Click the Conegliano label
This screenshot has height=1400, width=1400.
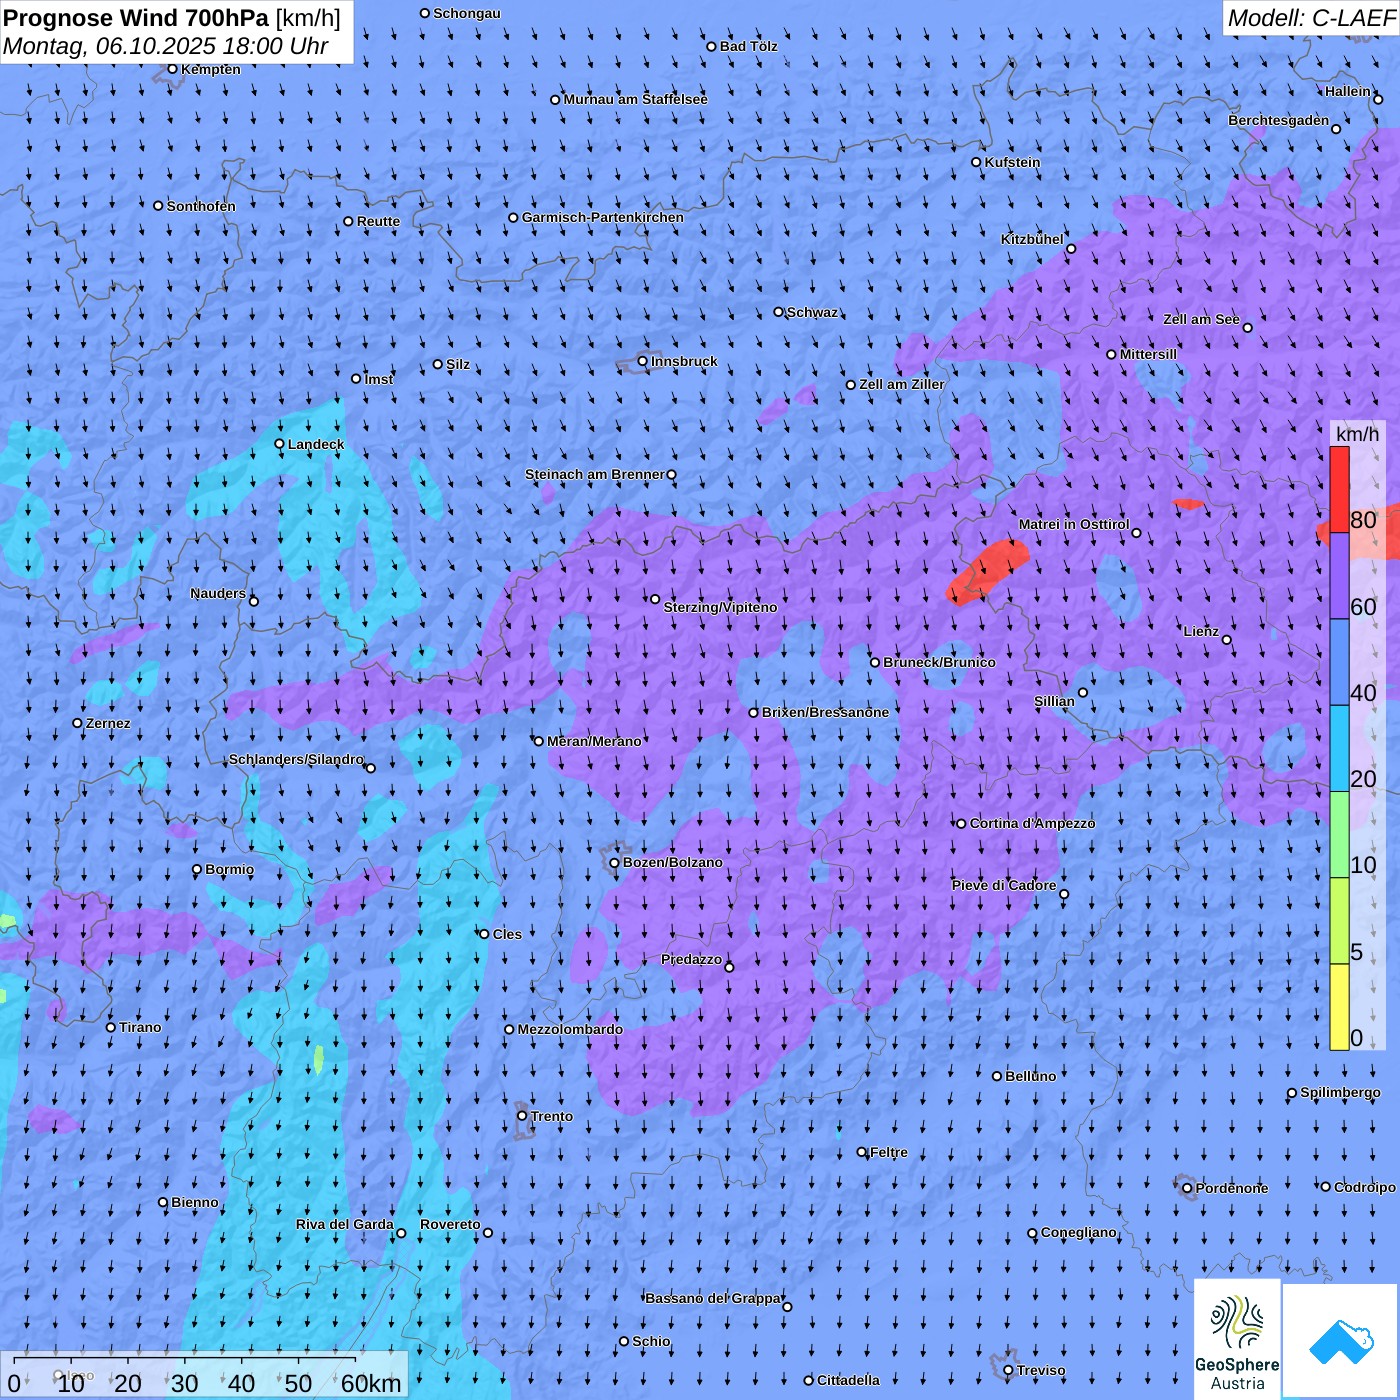click(1078, 1232)
